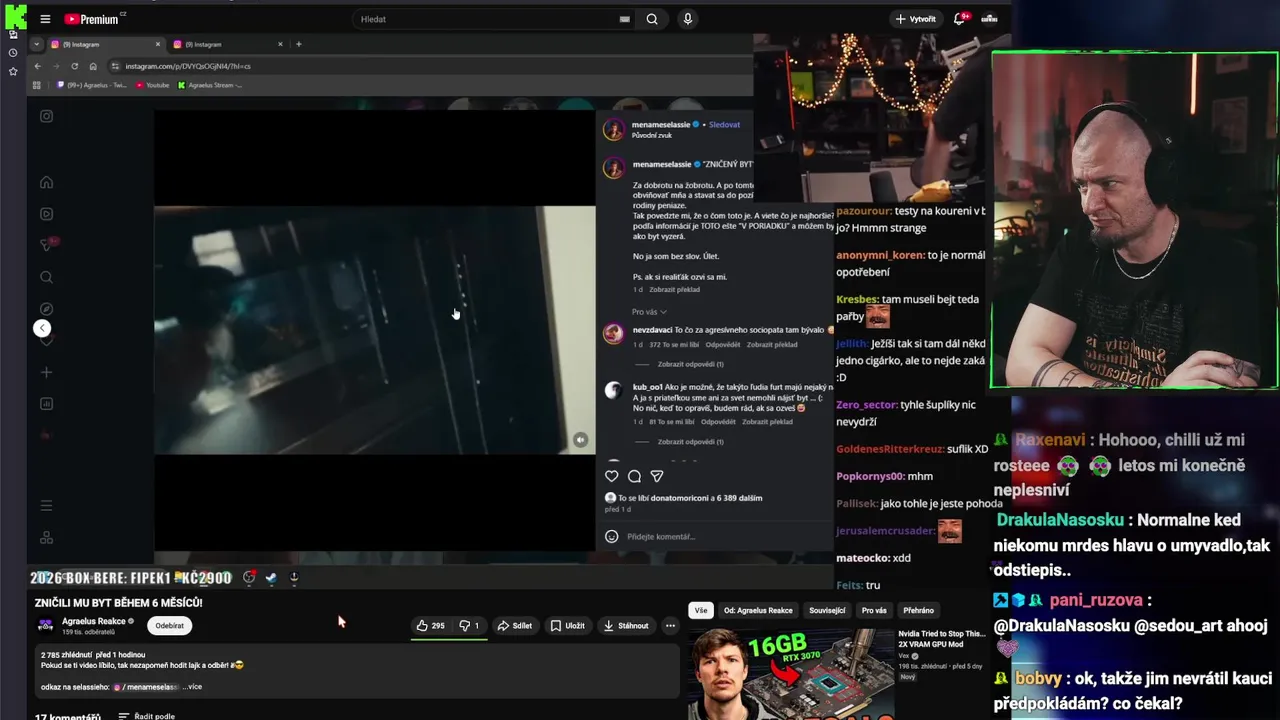Open the Youtube bookmark

click(x=153, y=85)
